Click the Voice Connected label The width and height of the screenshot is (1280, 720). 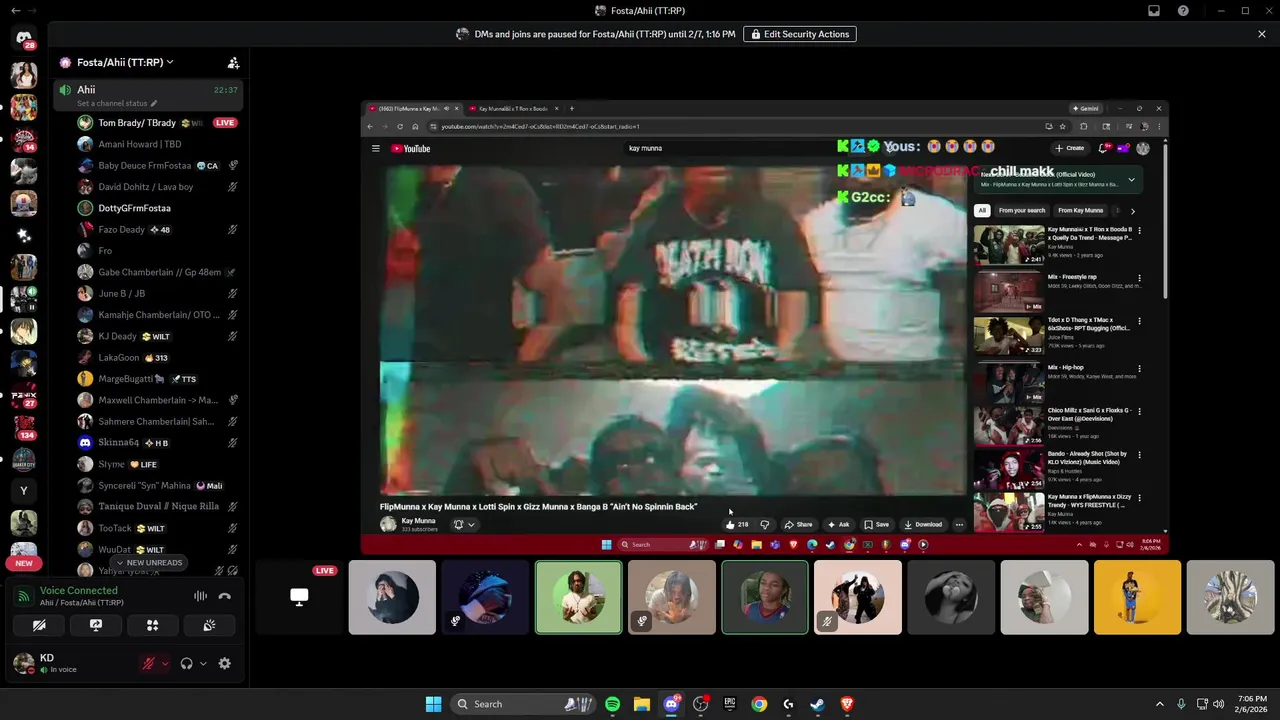[79, 590]
